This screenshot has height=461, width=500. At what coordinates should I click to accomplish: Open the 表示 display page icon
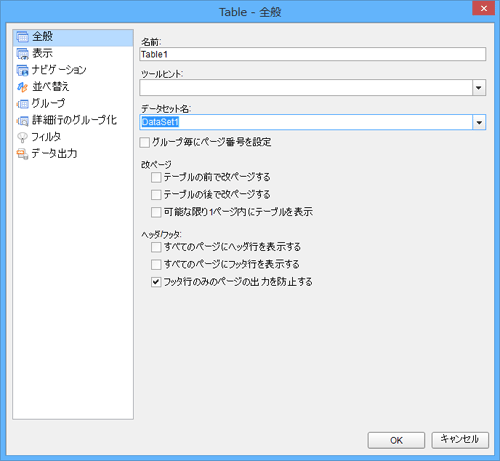(x=22, y=54)
